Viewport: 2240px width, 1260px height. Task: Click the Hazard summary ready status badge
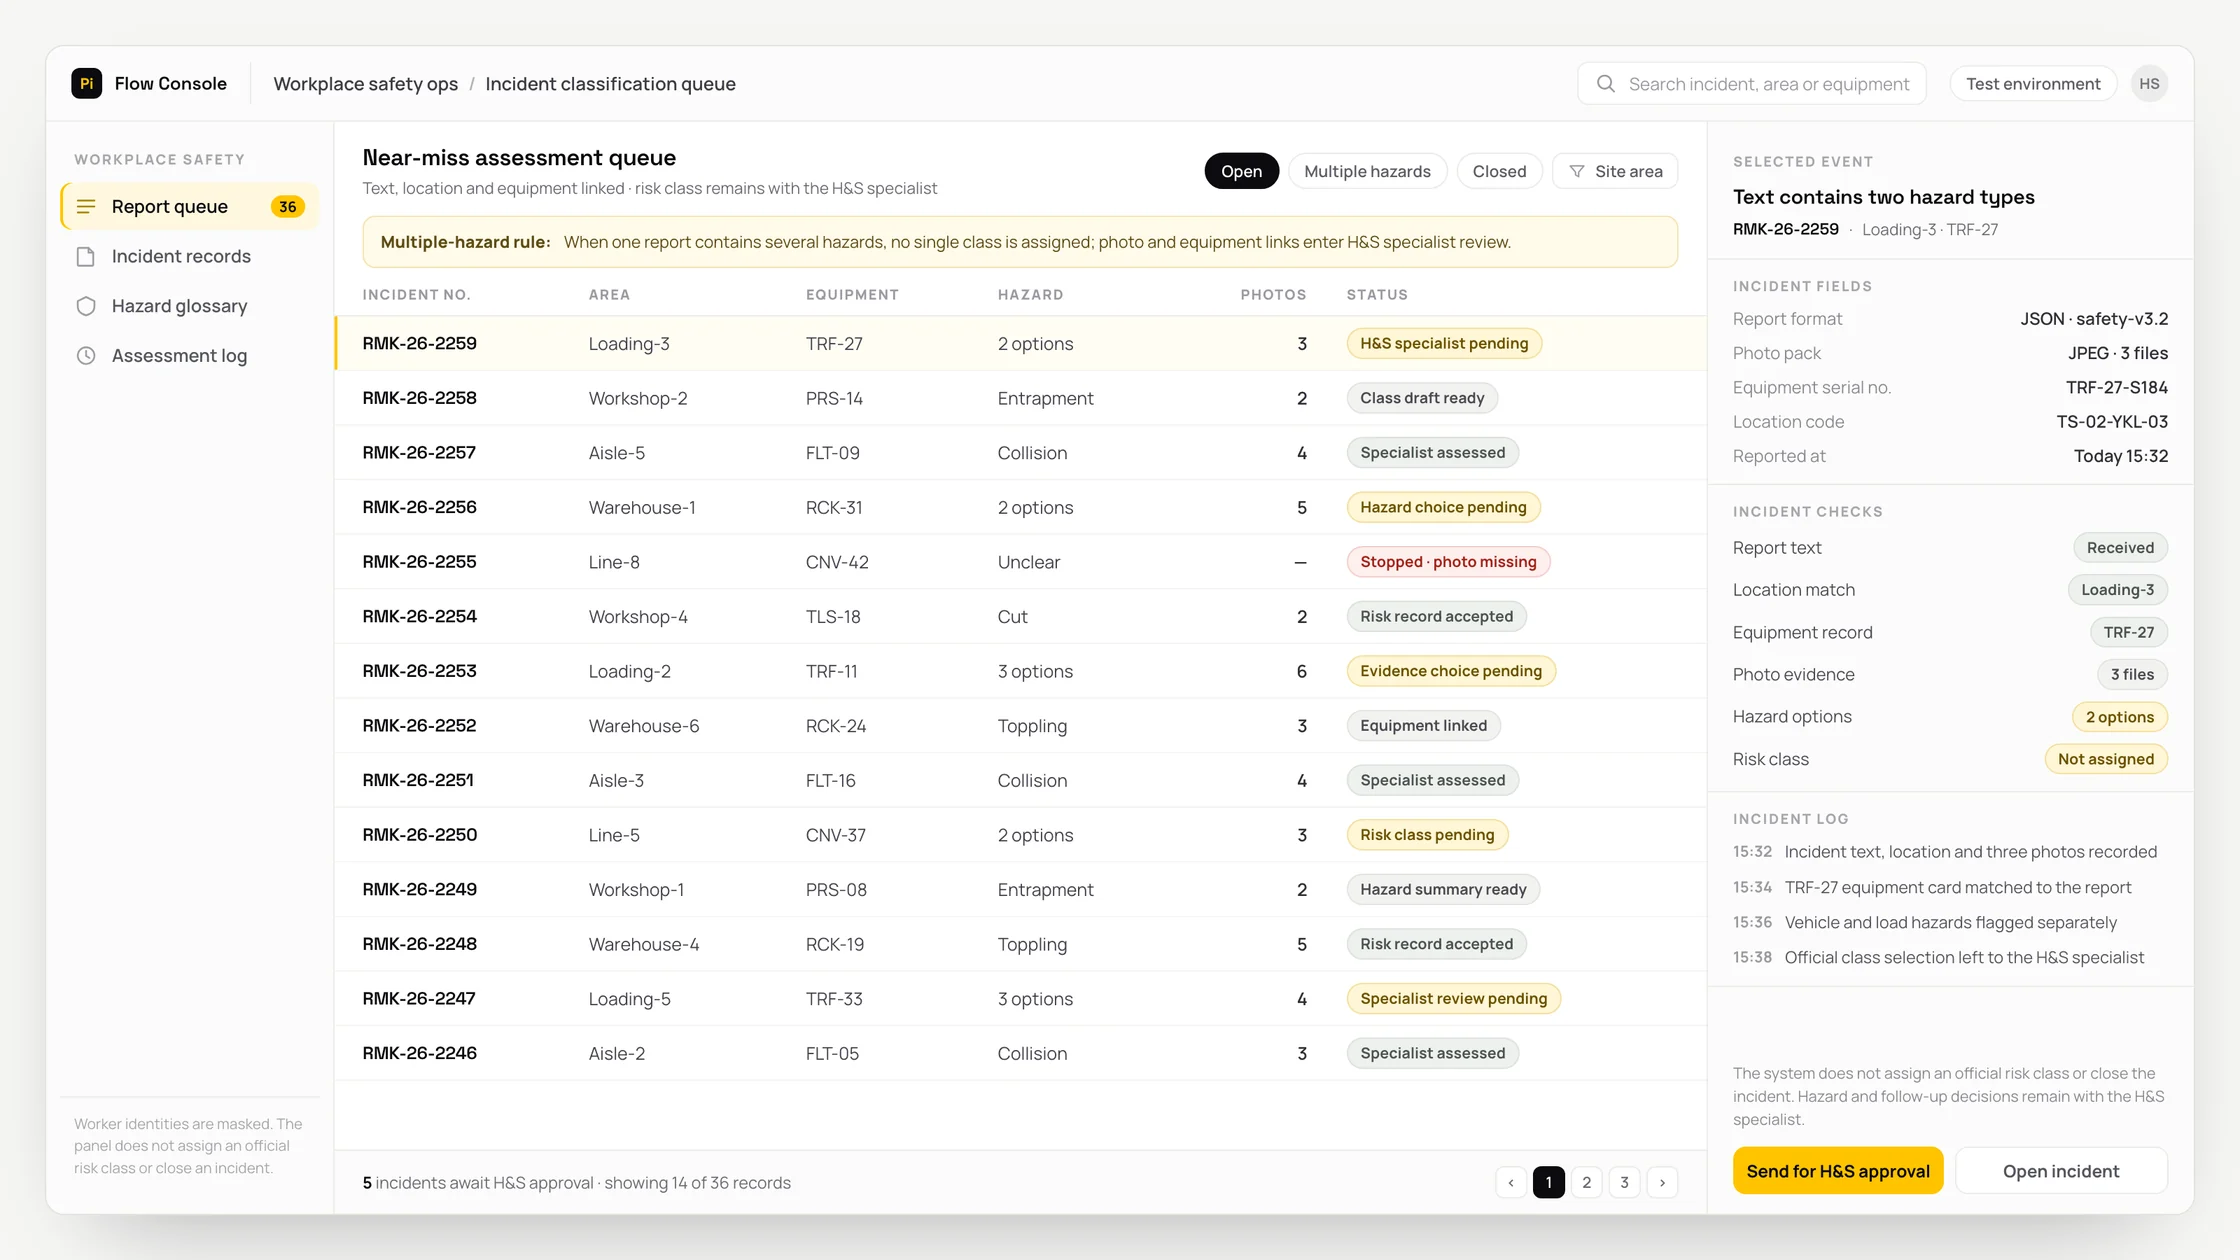1443,889
